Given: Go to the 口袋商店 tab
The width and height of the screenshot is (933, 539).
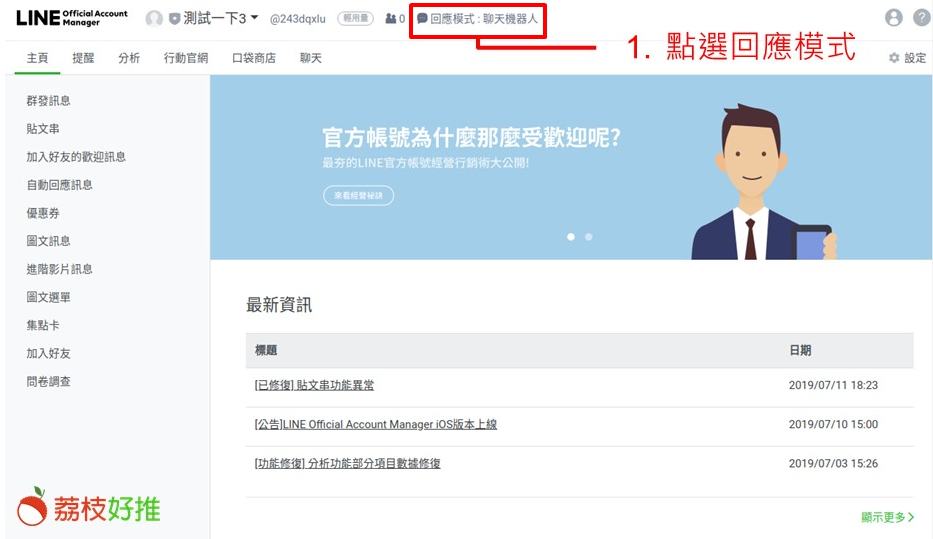Looking at the screenshot, I should [254, 58].
